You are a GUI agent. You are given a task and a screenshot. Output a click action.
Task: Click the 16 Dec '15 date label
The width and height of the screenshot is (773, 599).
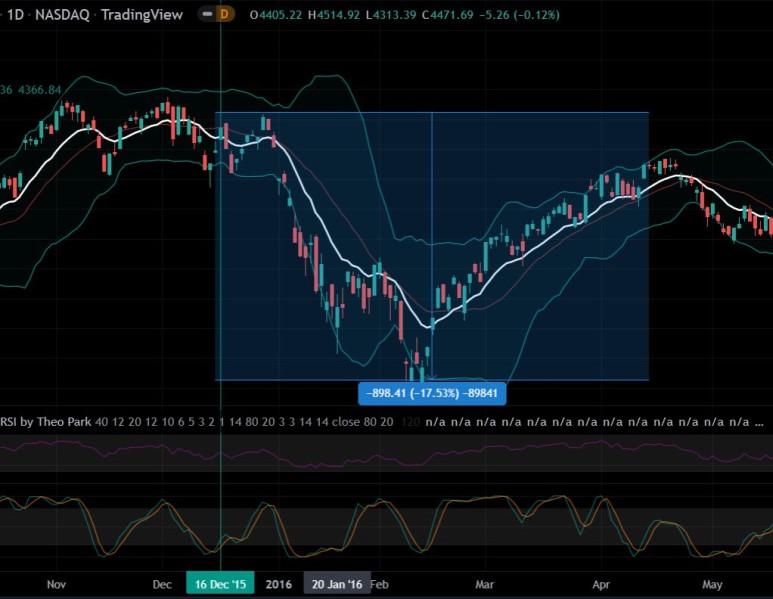pos(220,584)
